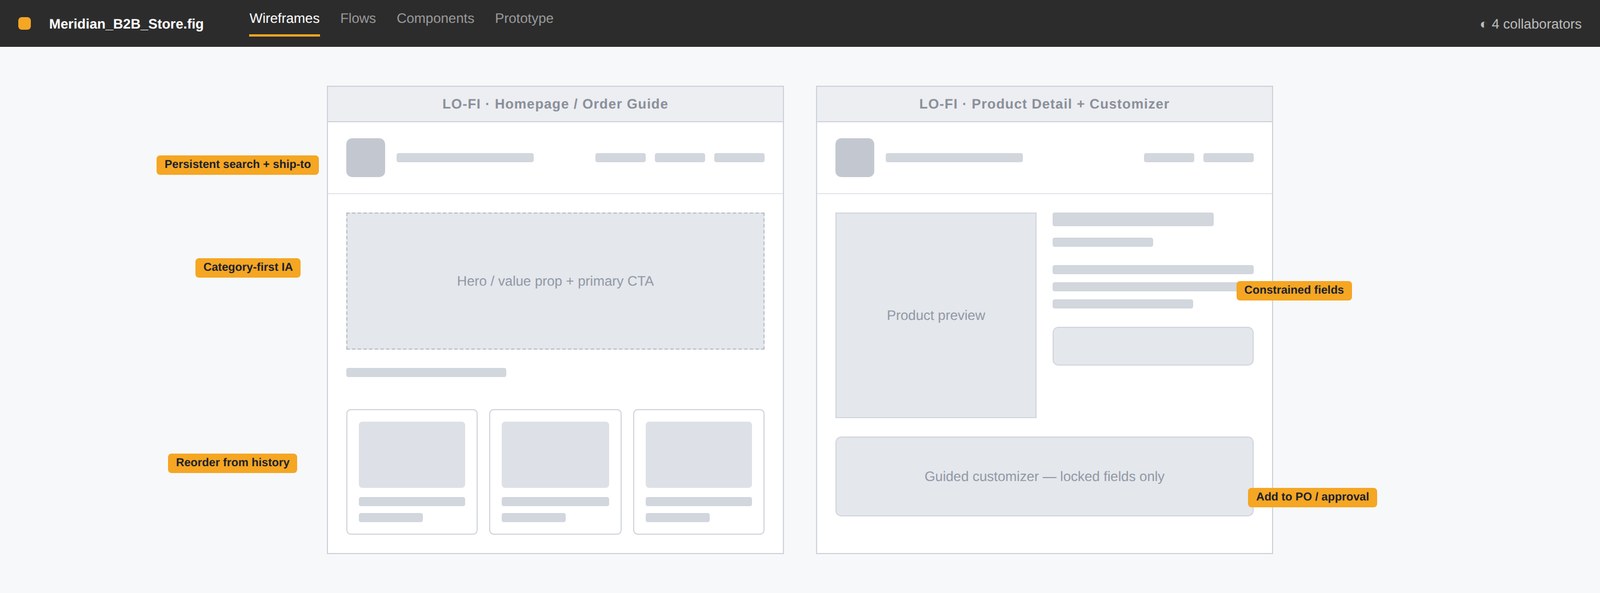Click the Guided customizer locked fields block
The width and height of the screenshot is (1600, 593).
[x=1044, y=476]
